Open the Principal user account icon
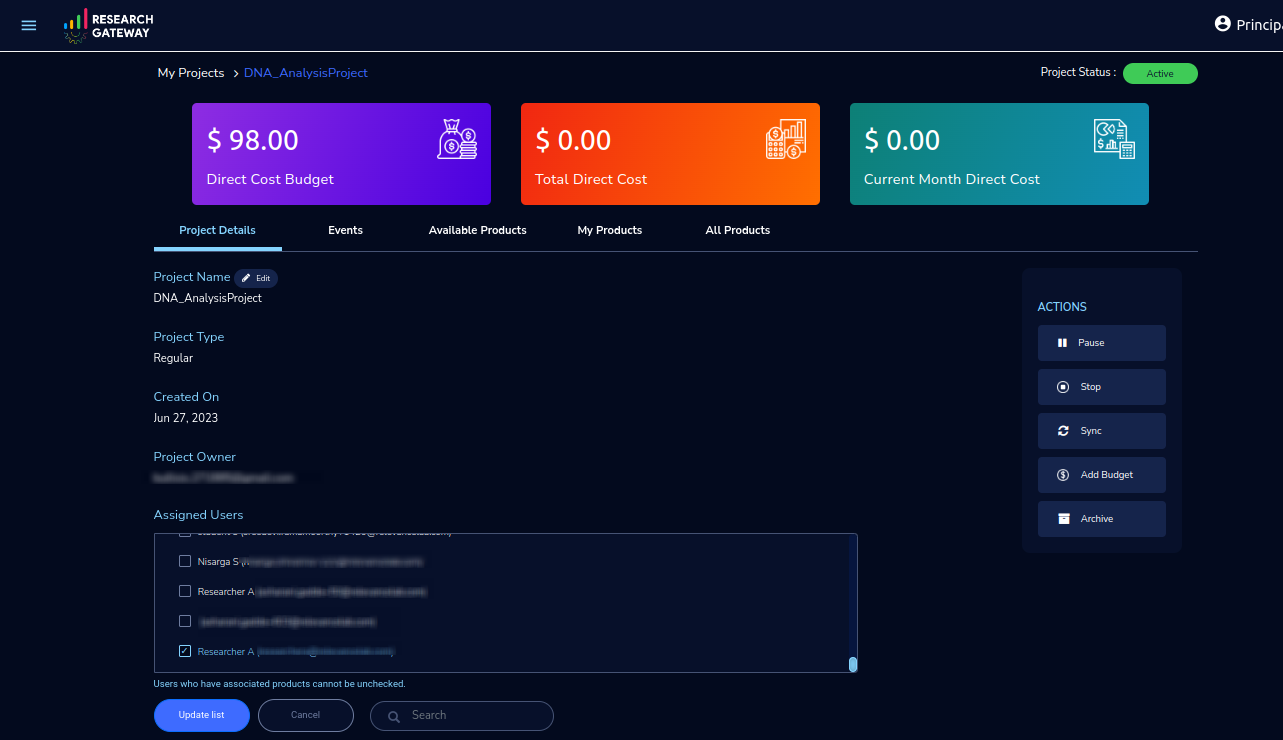This screenshot has width=1283, height=740. (x=1222, y=24)
